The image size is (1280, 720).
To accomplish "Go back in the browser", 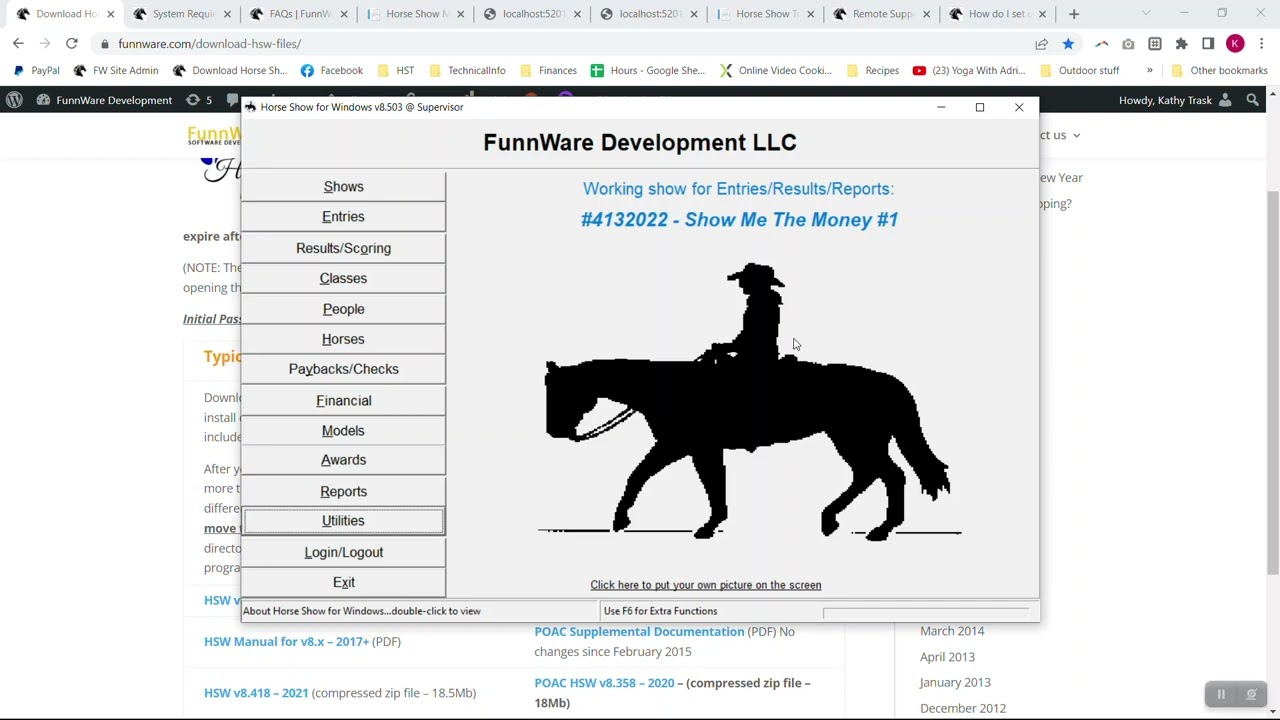I will [x=18, y=44].
